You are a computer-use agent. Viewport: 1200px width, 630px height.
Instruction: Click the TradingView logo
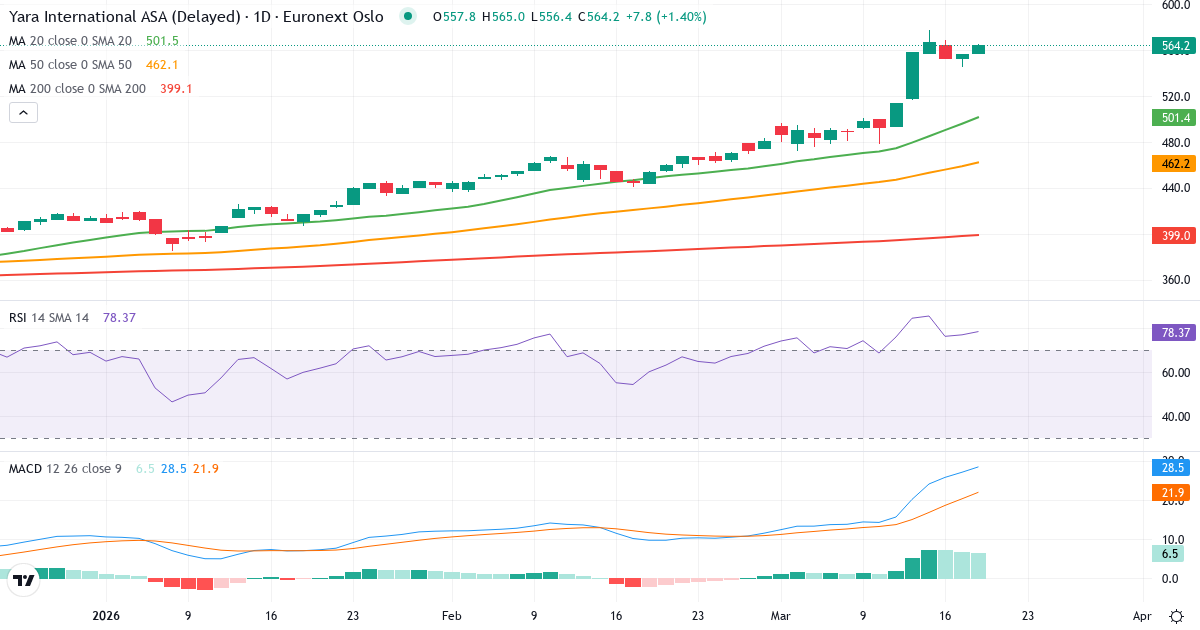[24, 579]
